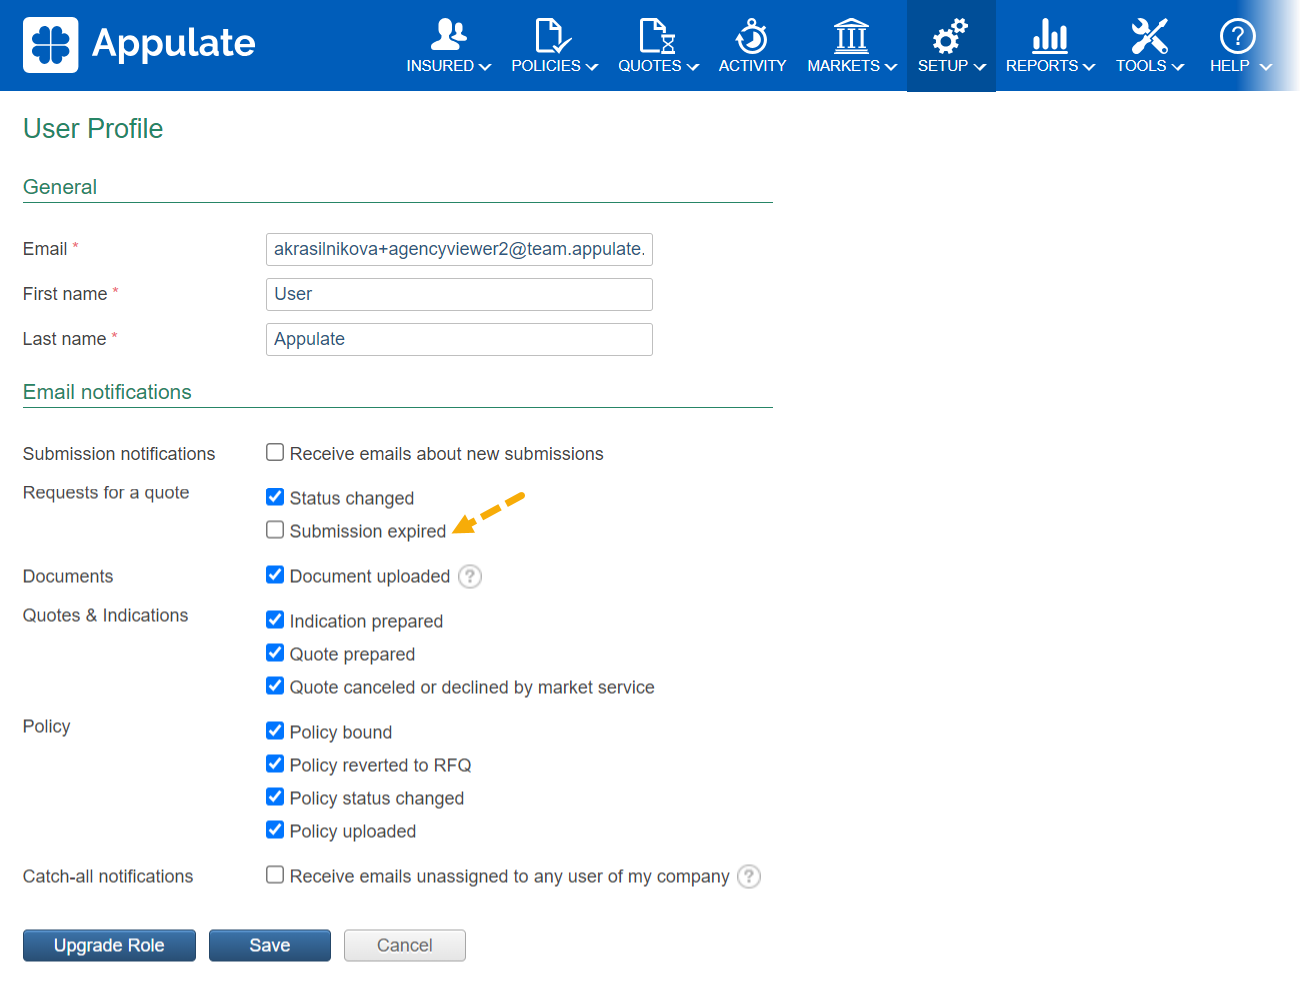
Task: Enable Receive emails about new submissions
Action: [x=275, y=453]
